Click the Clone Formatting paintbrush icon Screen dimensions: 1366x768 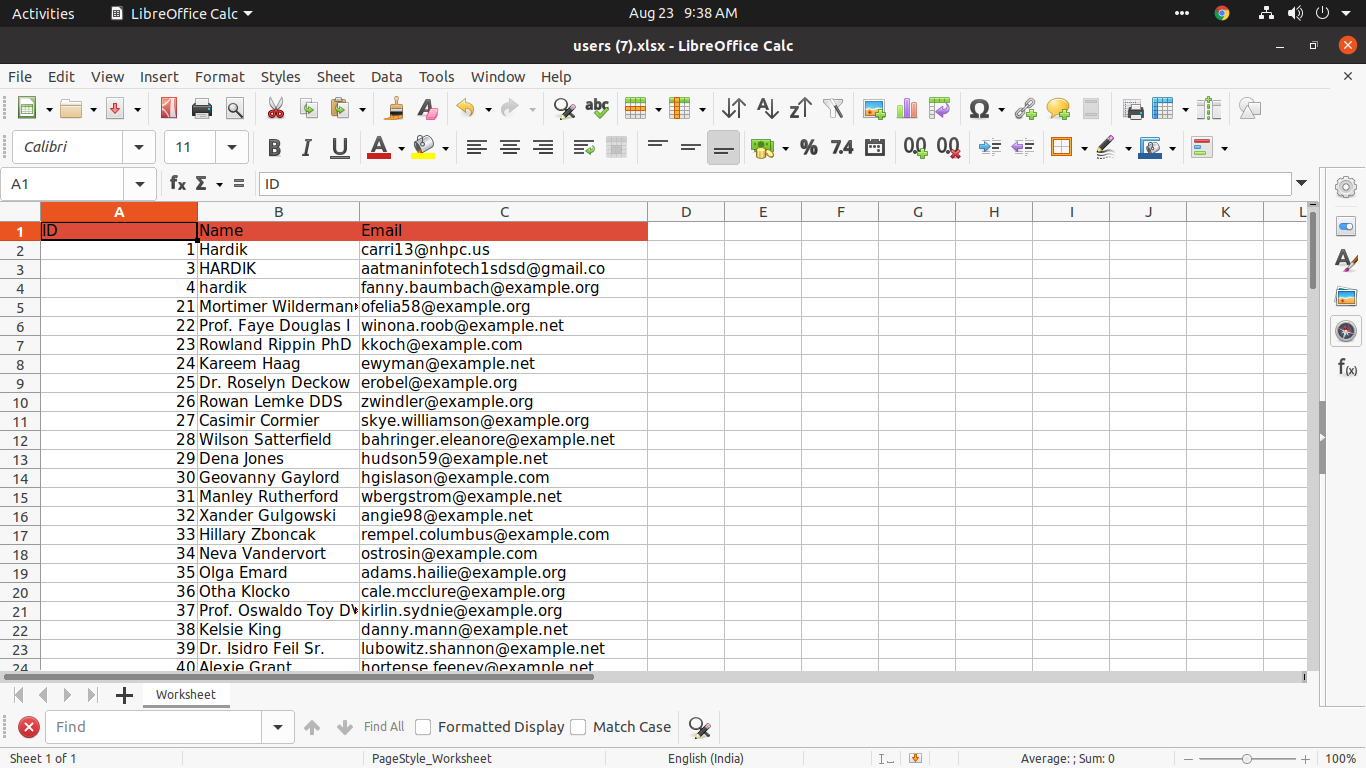(x=395, y=108)
